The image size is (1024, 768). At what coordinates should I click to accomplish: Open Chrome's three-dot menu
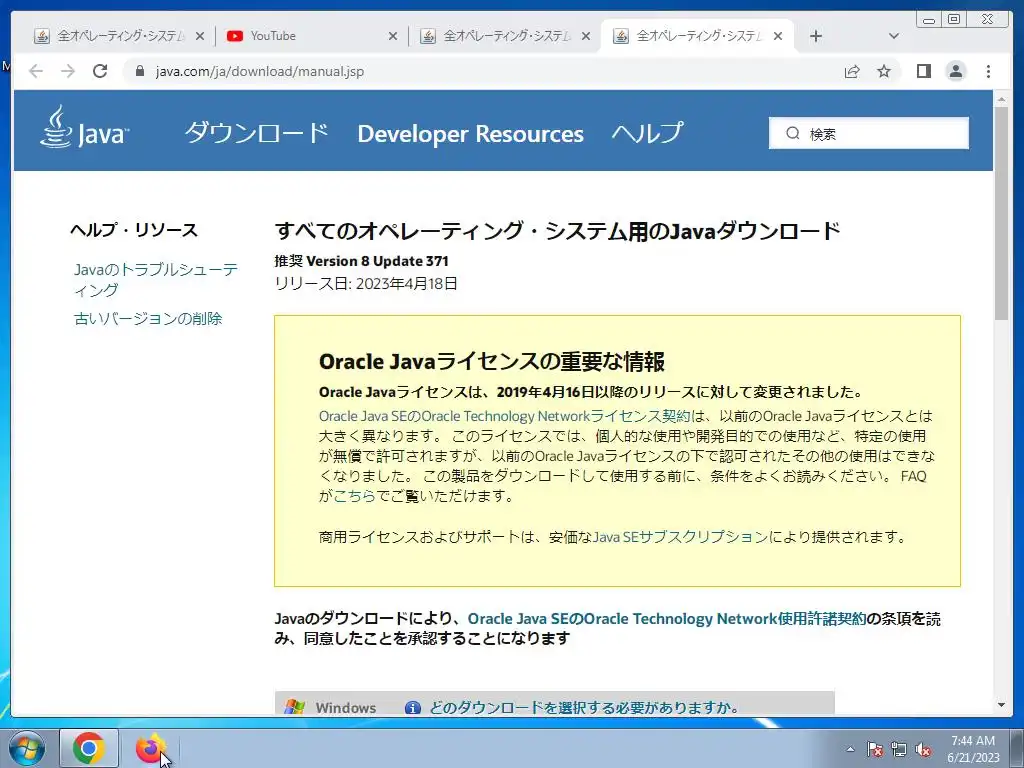[x=988, y=71]
